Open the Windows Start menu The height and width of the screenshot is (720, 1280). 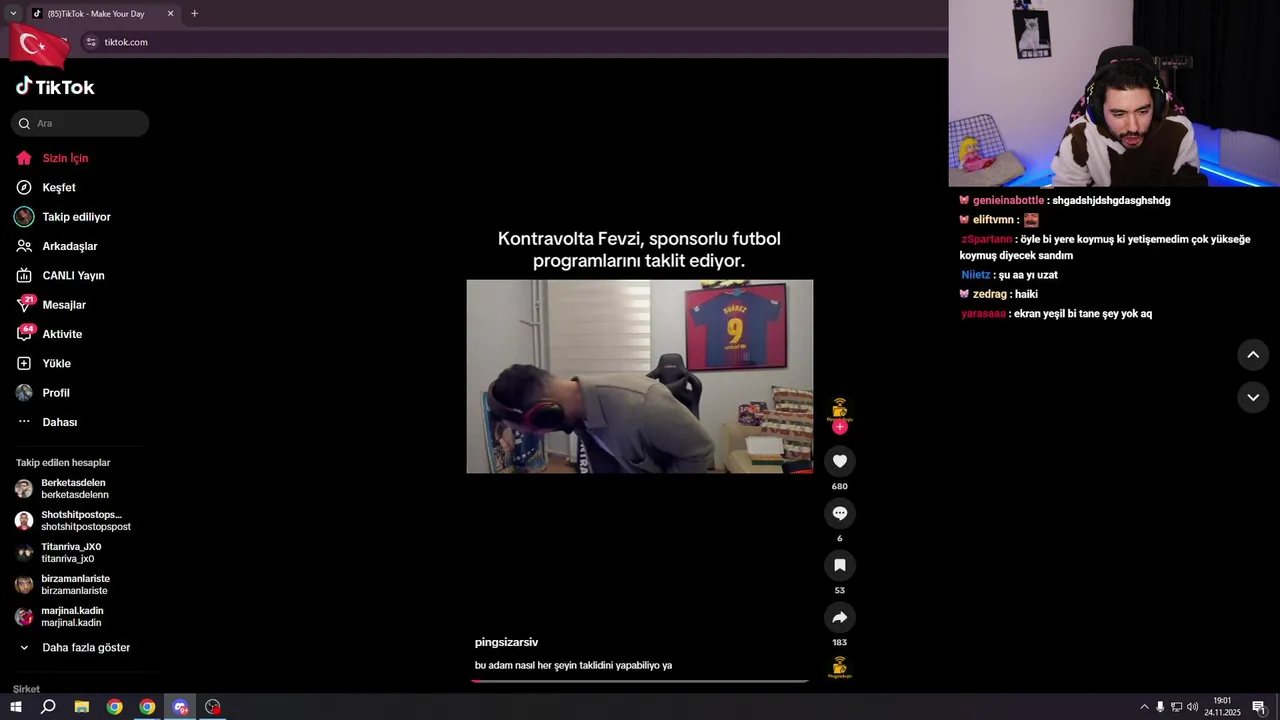(x=16, y=707)
